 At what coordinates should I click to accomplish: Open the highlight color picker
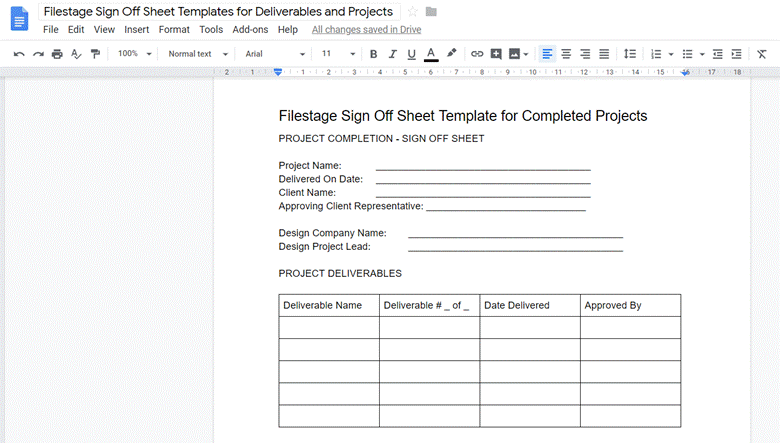451,53
